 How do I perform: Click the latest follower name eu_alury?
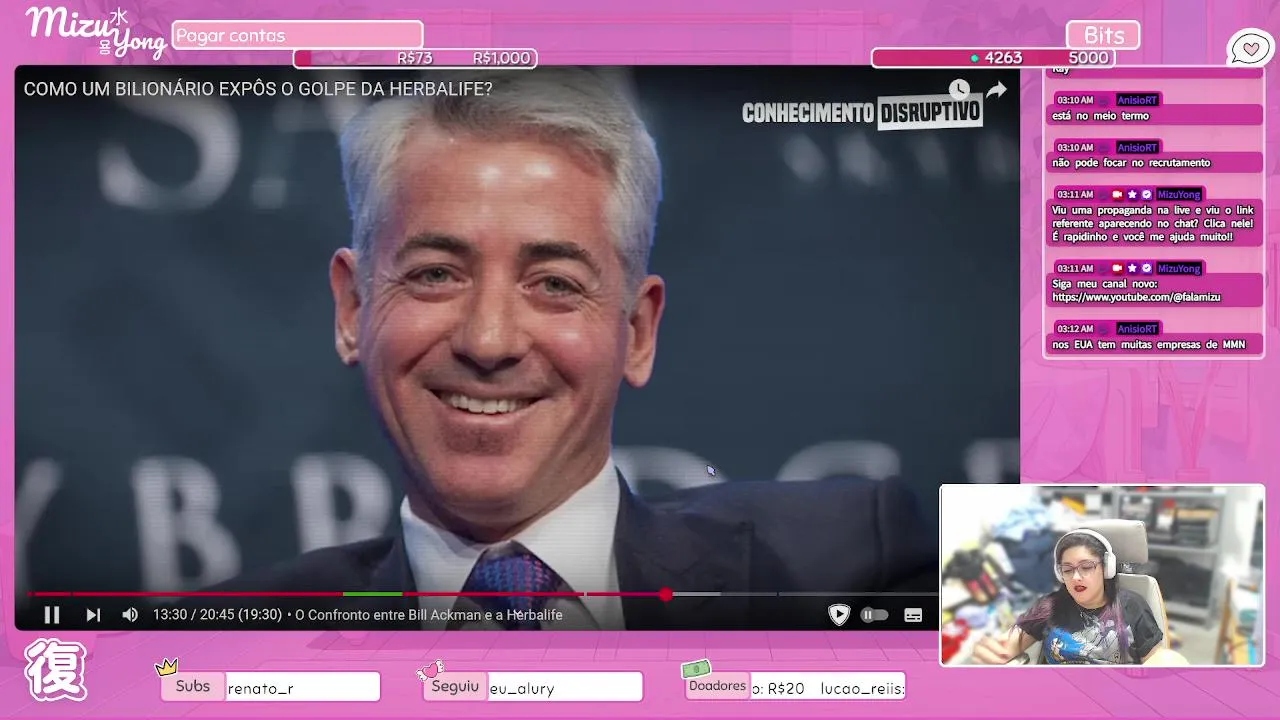pos(522,688)
